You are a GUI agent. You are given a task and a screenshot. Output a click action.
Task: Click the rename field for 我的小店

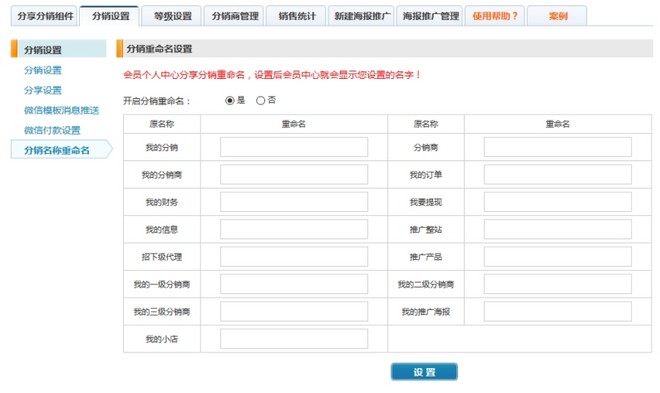click(294, 339)
